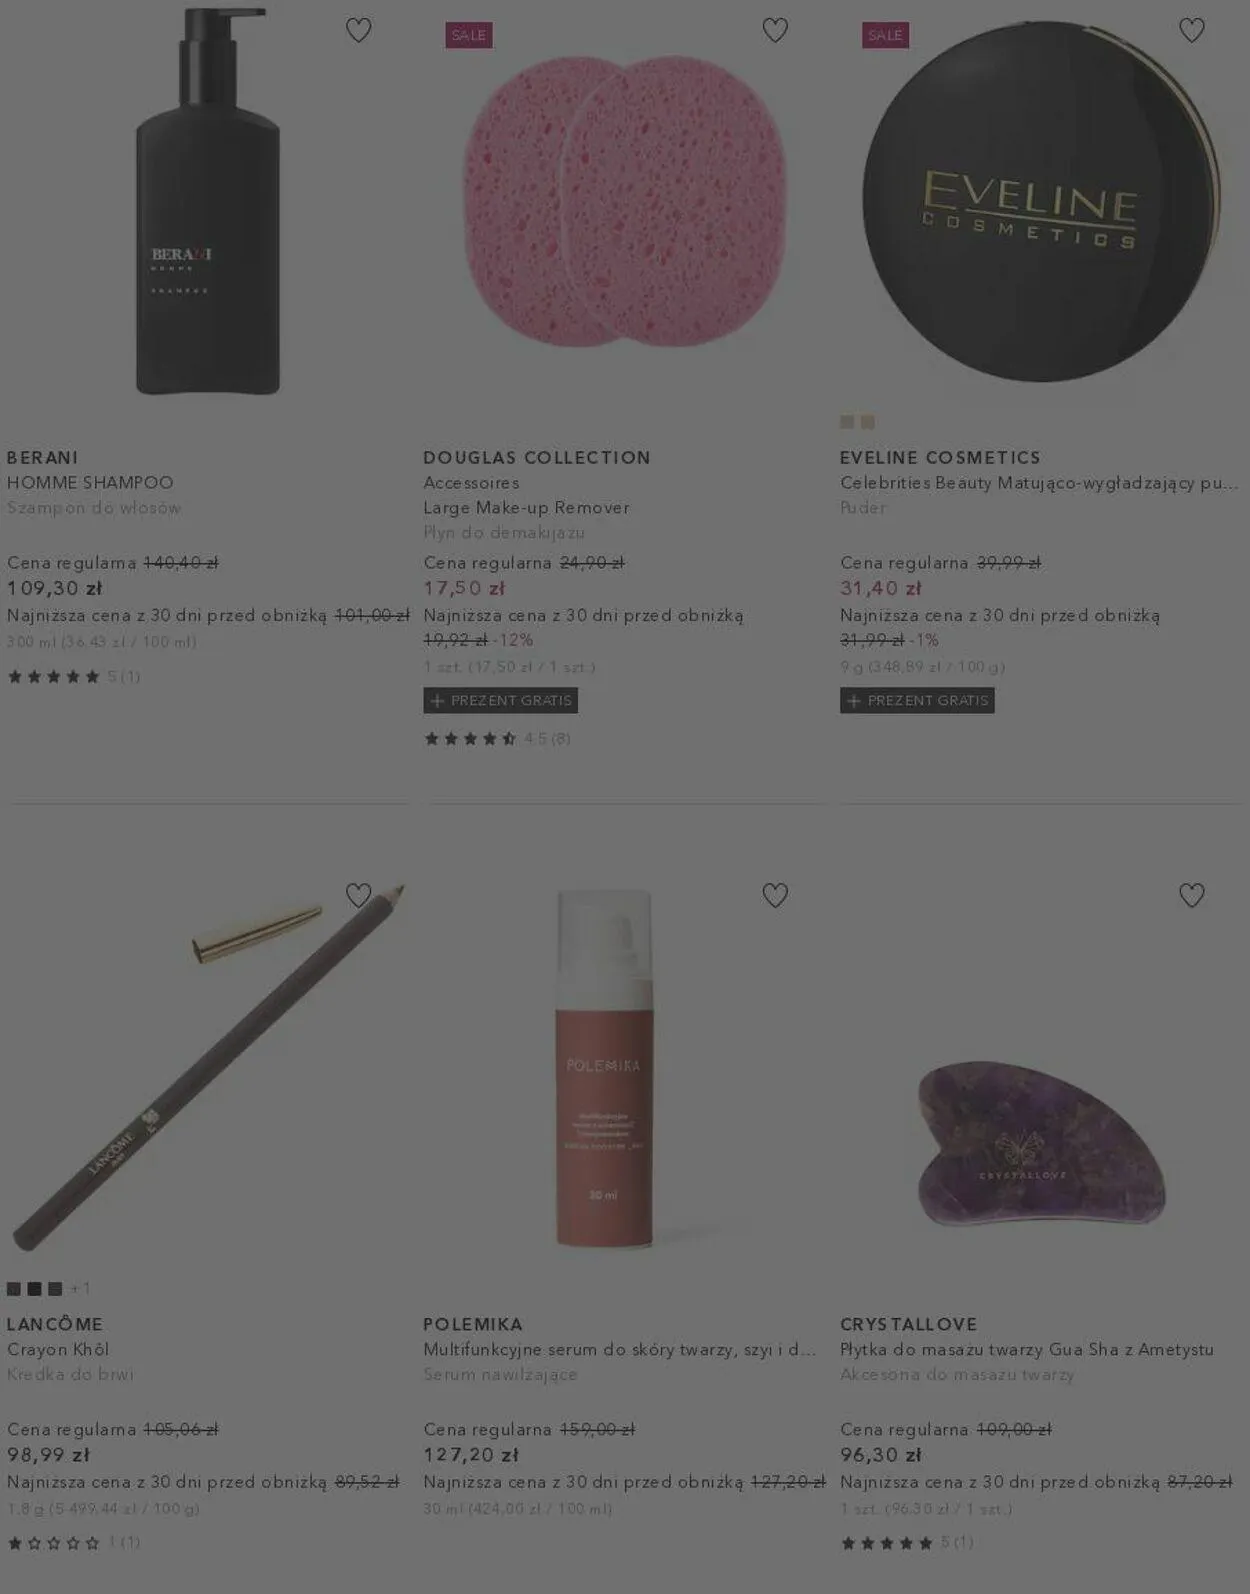1250x1594 pixels.
Task: Add Polemika serum to favorites
Action: pos(775,895)
